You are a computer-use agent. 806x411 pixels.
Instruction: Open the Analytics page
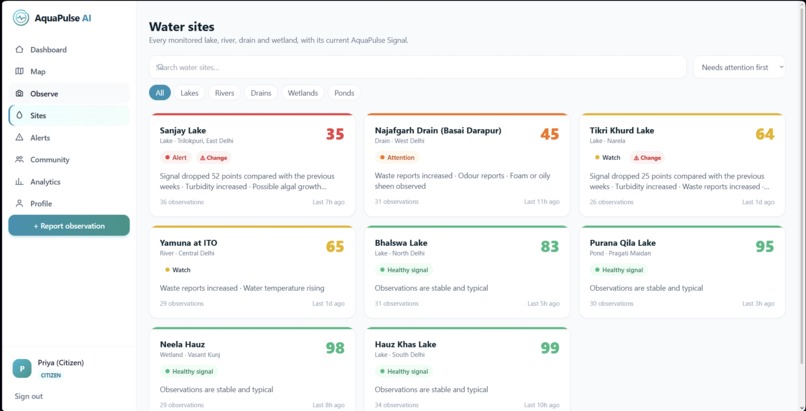(x=69, y=181)
